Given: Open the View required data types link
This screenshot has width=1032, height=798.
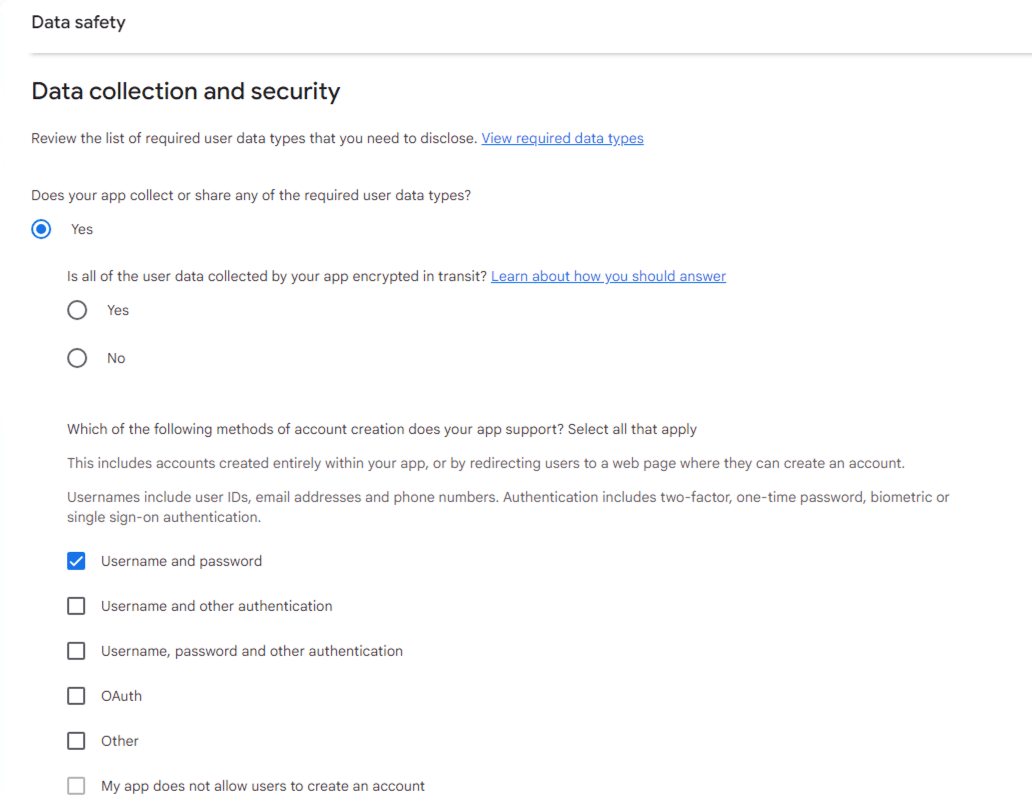Looking at the screenshot, I should [x=562, y=139].
